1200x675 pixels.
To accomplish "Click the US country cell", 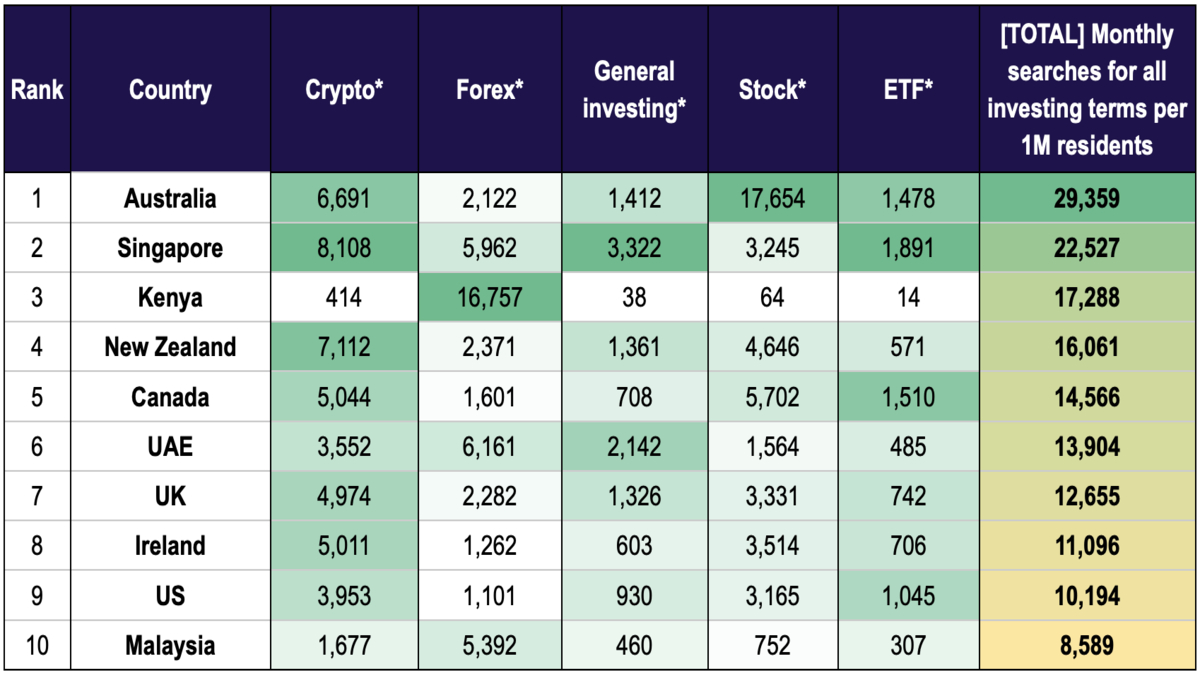I will (x=170, y=596).
